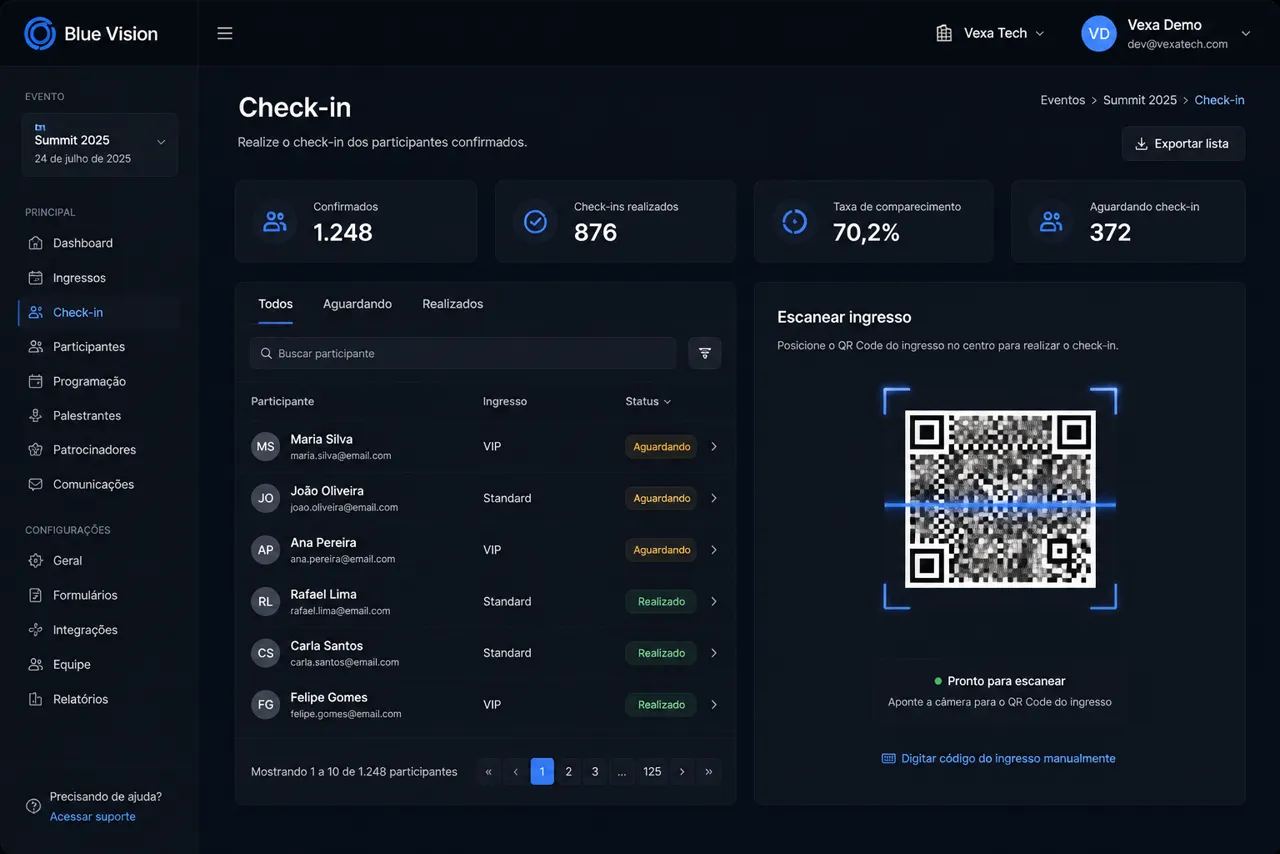Click the Buscar participante search field

point(463,353)
